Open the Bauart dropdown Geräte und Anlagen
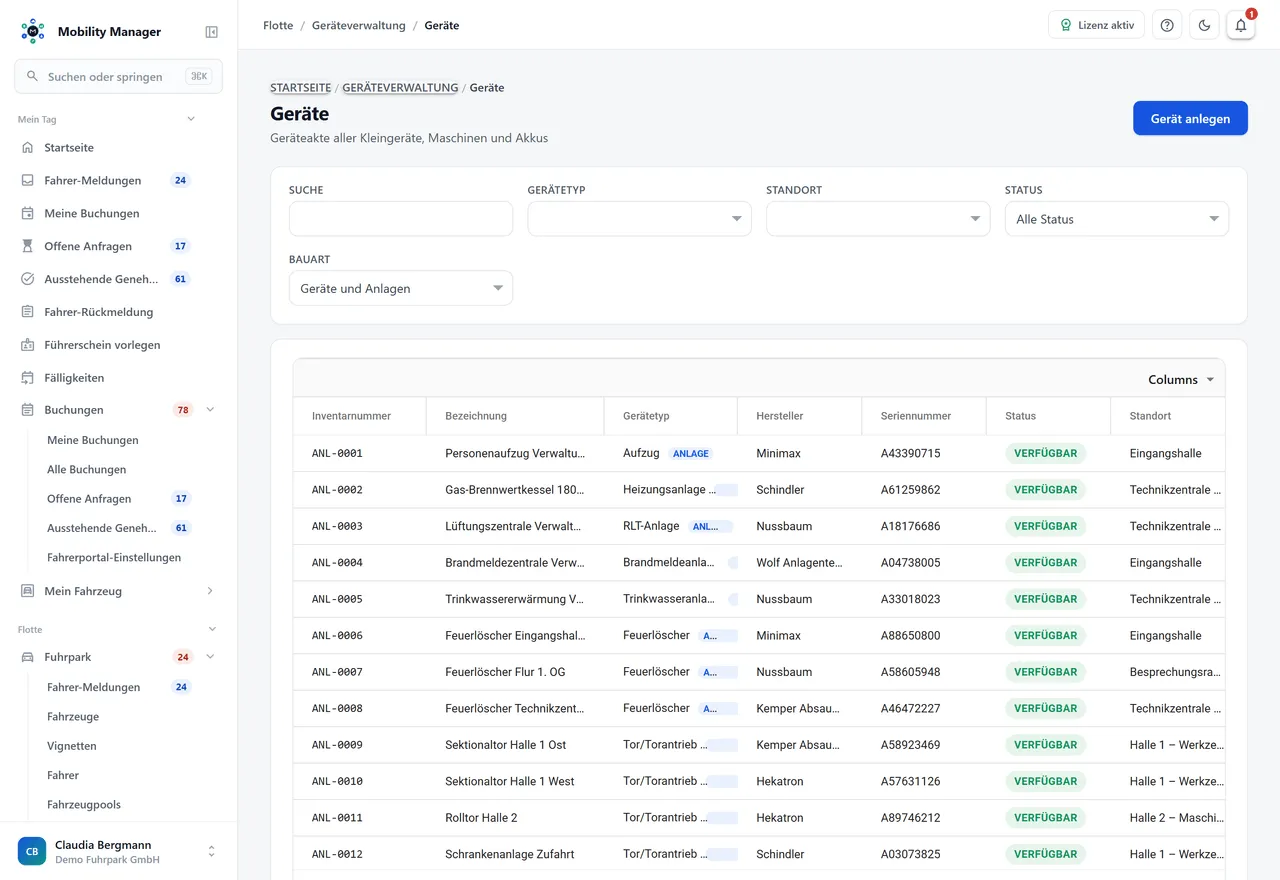The height and width of the screenshot is (880, 1280). pos(400,288)
